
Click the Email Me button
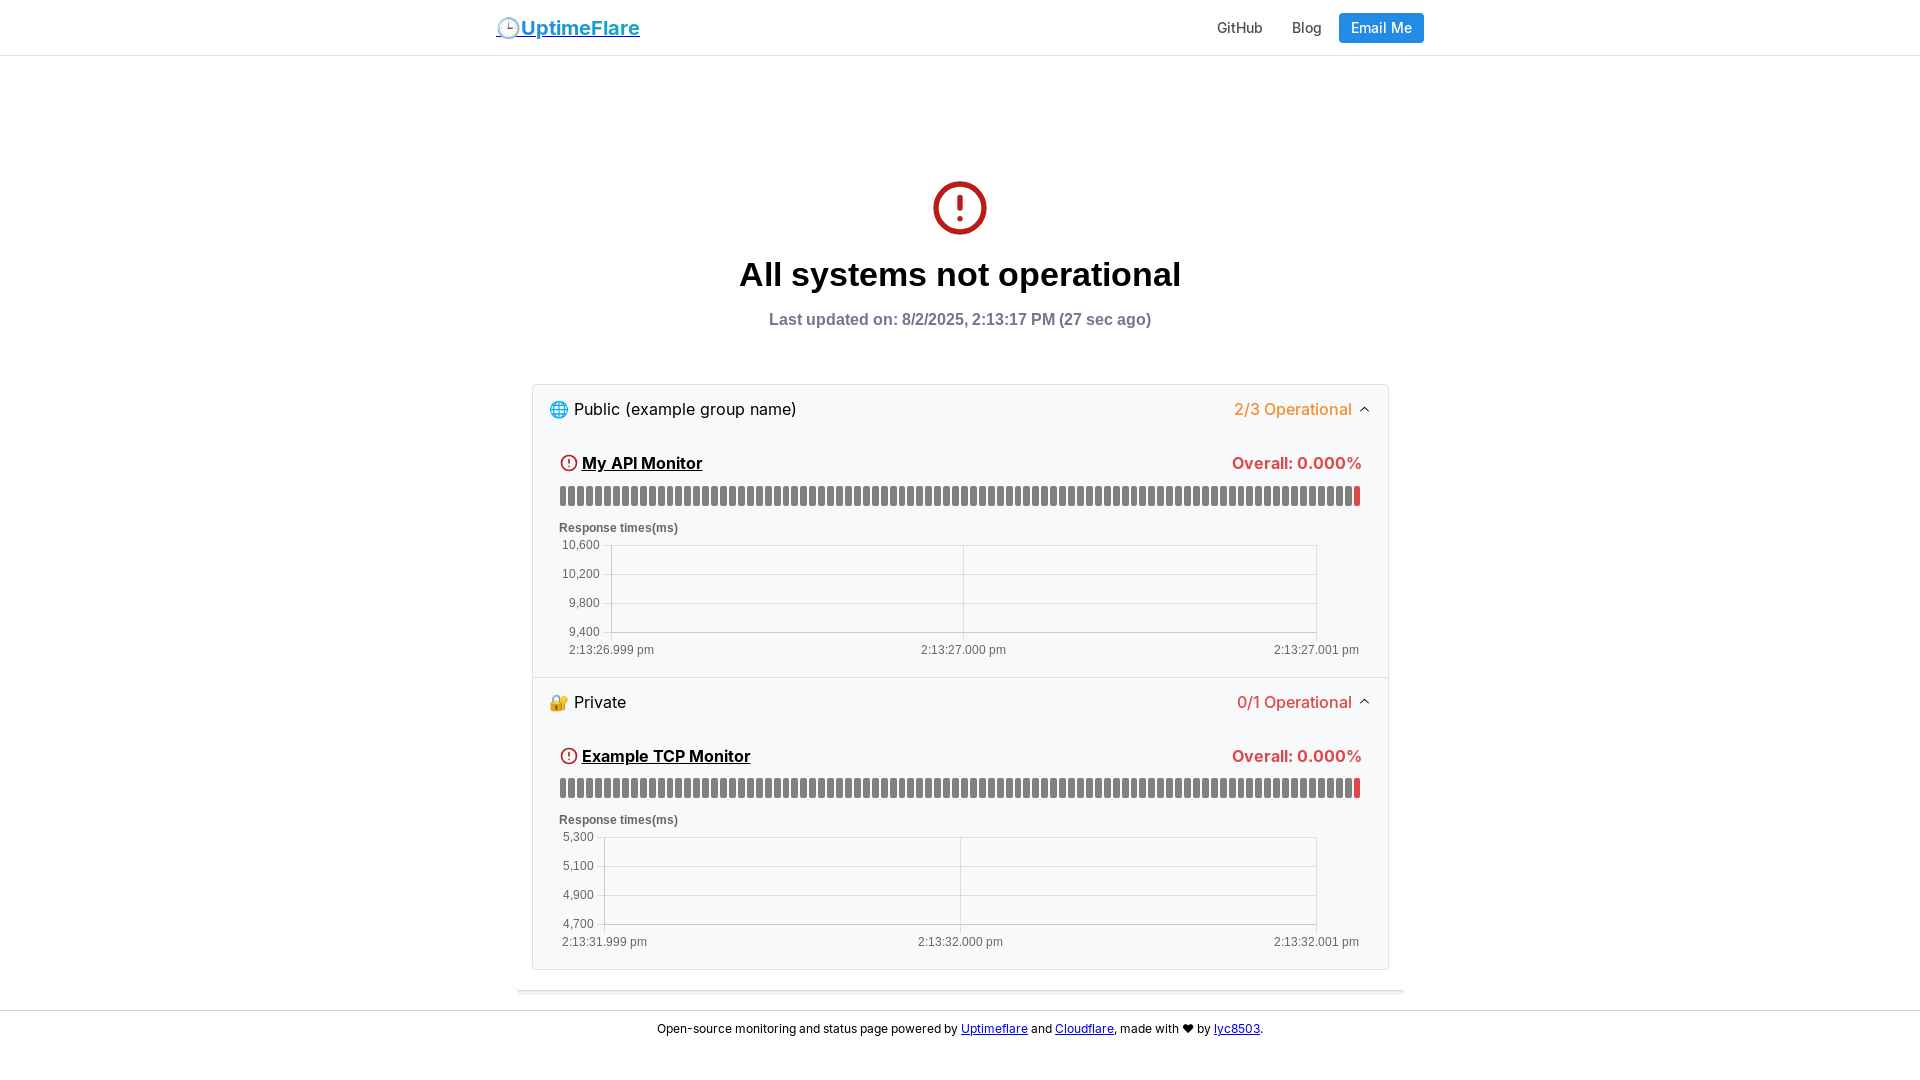pos(1381,28)
